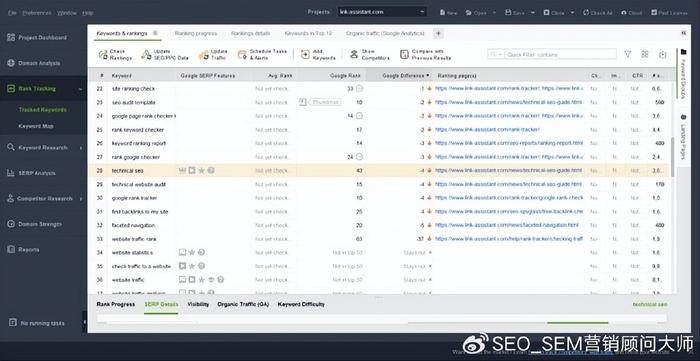Click Compare with Previous Results icon
The height and width of the screenshot is (361, 700).
pyautogui.click(x=404, y=54)
